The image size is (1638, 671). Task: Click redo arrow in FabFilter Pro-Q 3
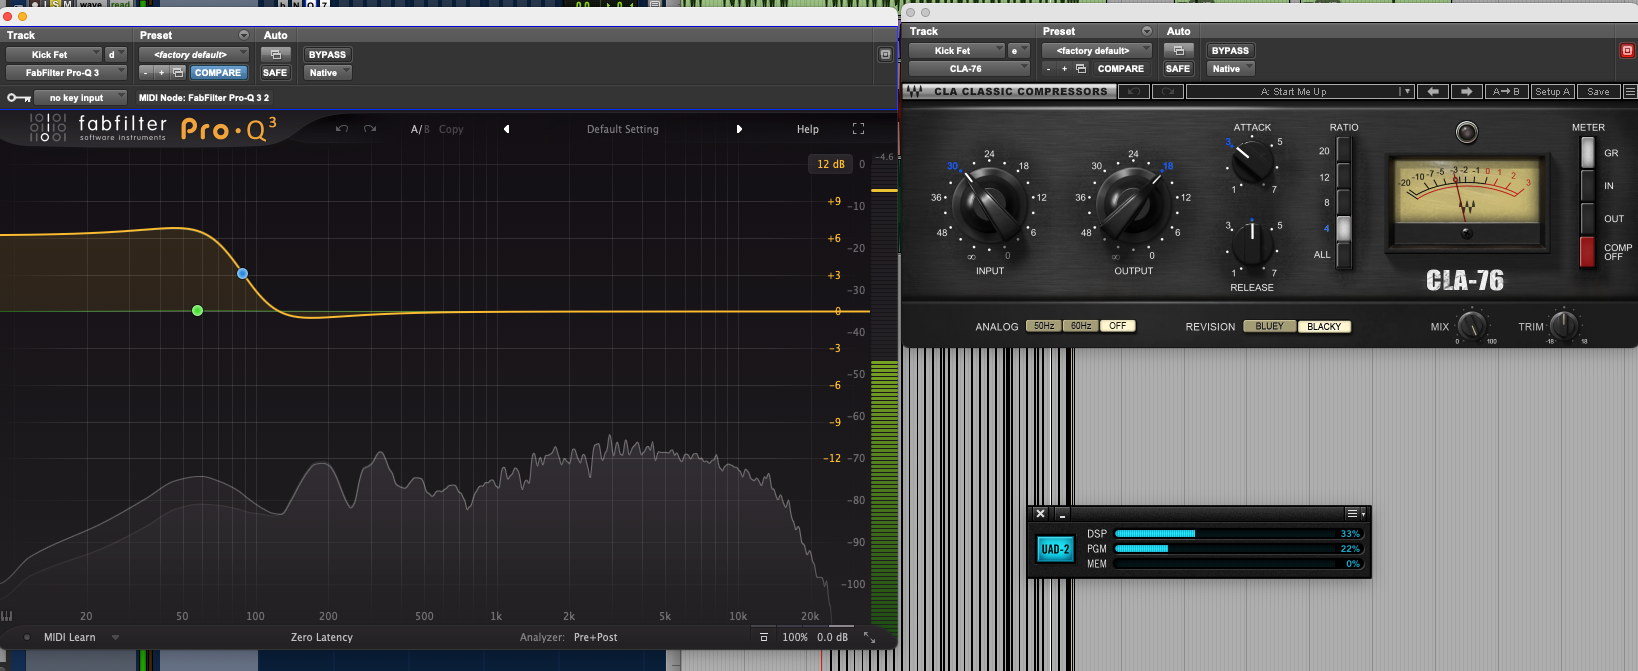pos(370,129)
